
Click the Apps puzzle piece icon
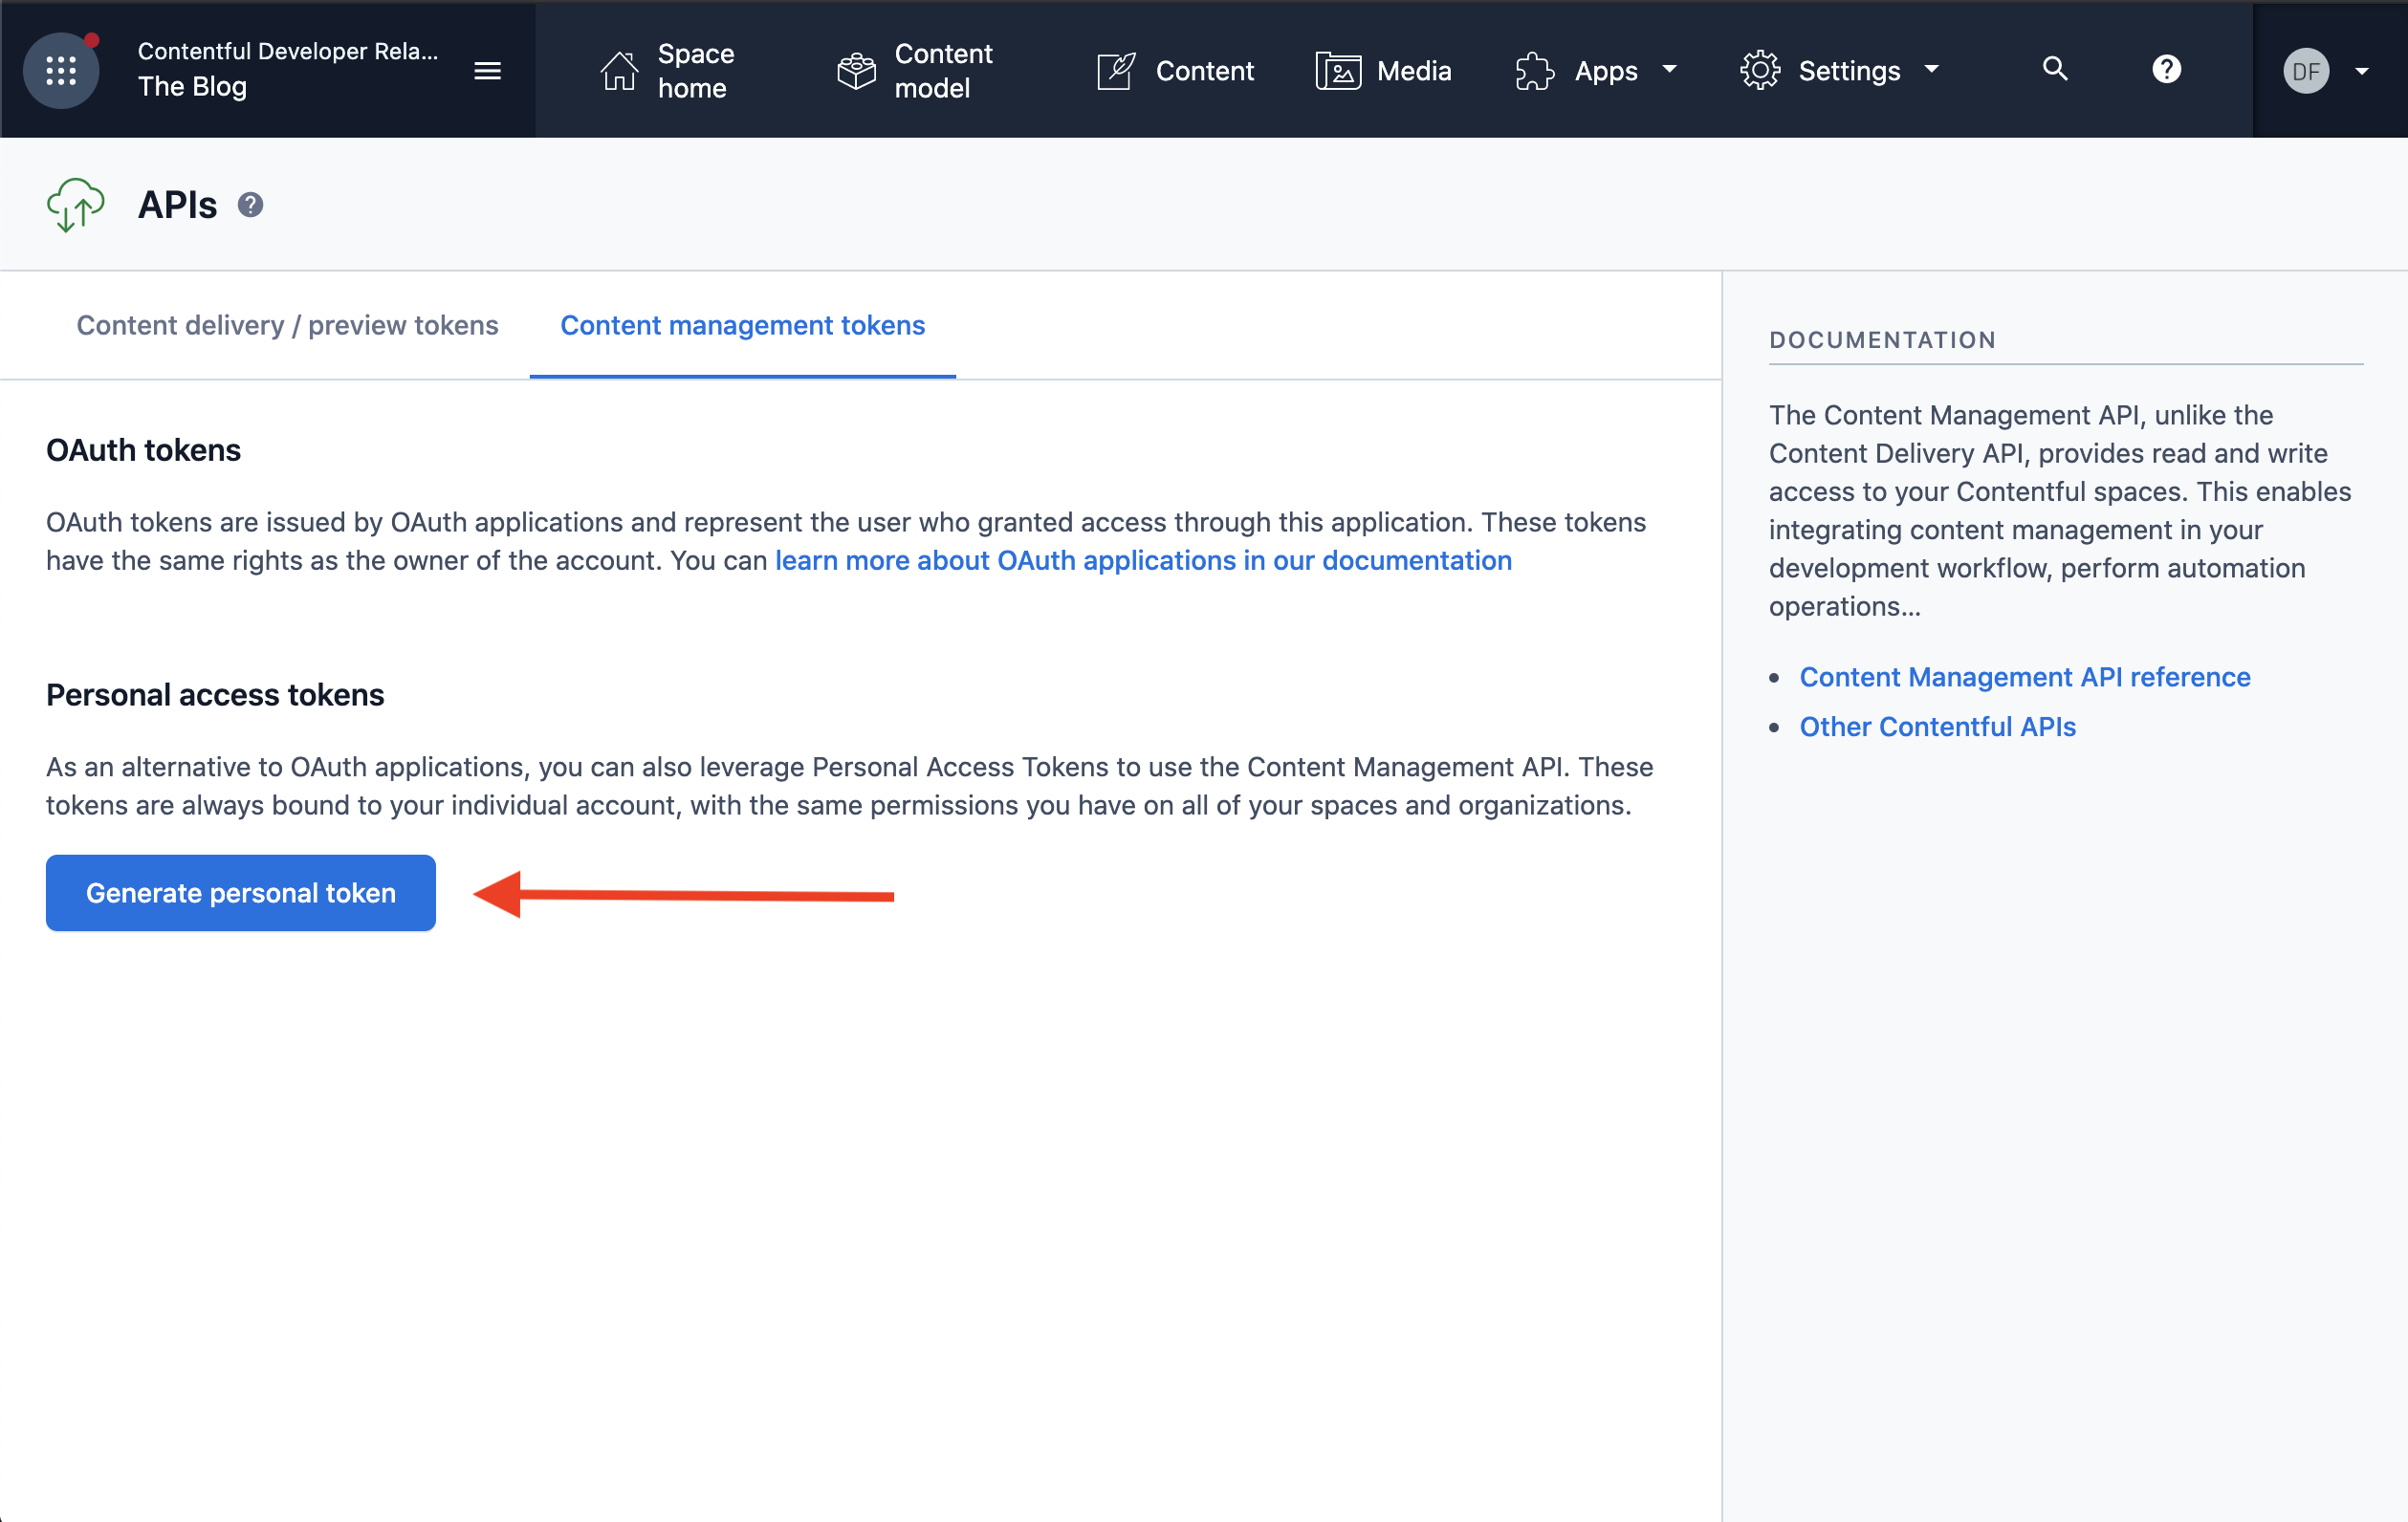click(x=1535, y=70)
